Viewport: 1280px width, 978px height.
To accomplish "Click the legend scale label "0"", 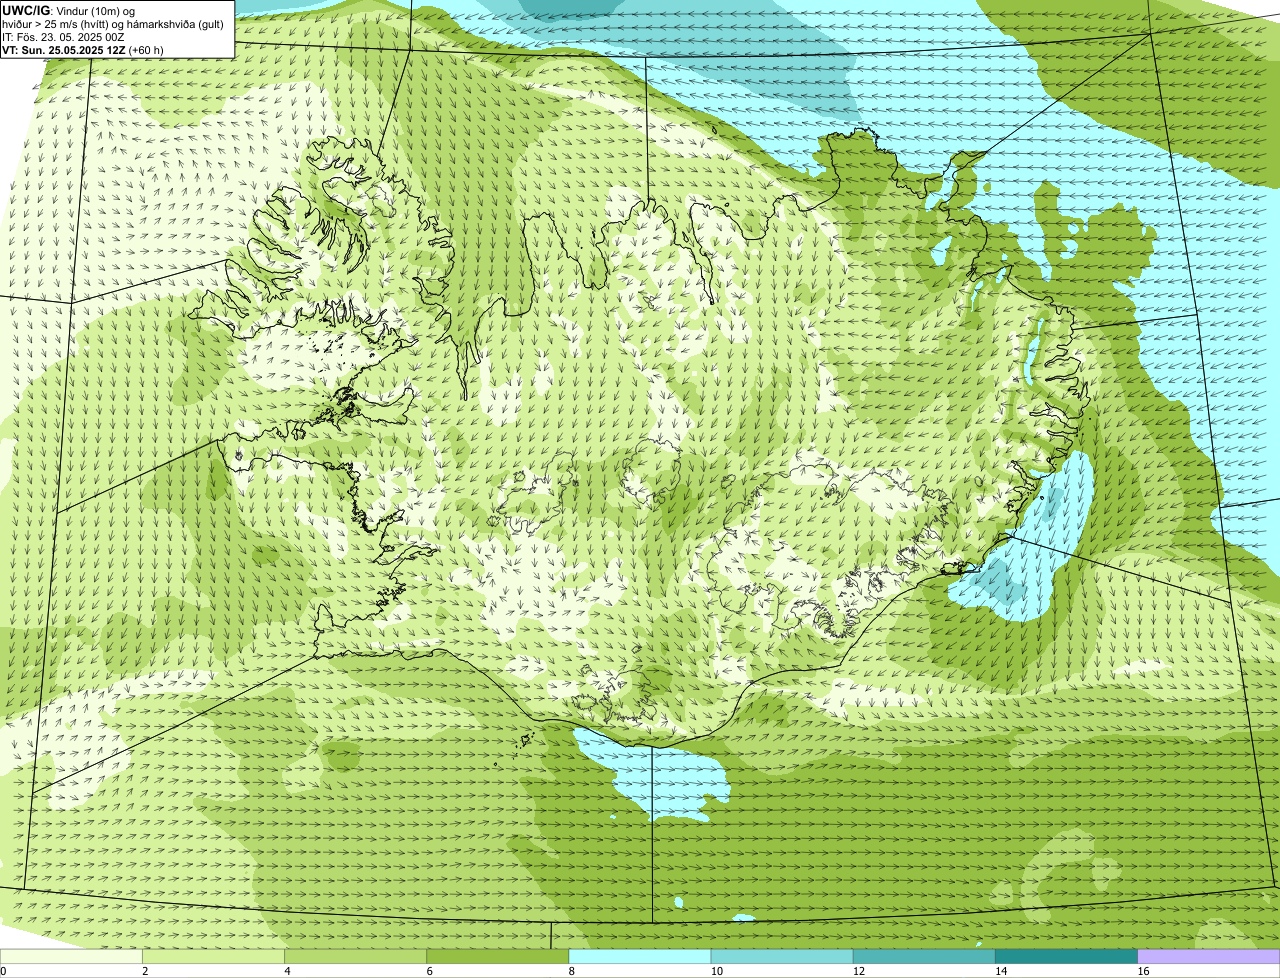I will point(3,971).
